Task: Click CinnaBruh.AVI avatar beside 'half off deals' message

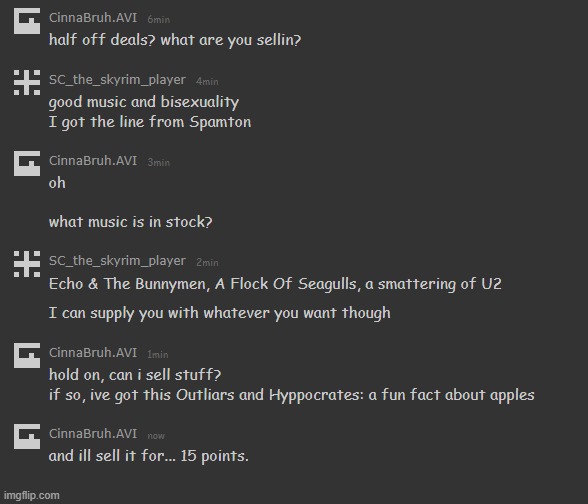Action: [x=27, y=21]
